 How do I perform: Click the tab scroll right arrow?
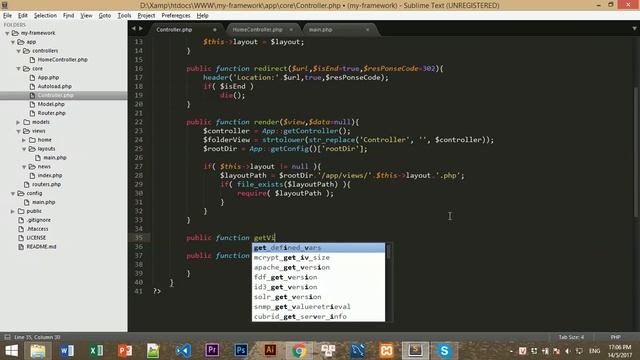click(x=141, y=29)
